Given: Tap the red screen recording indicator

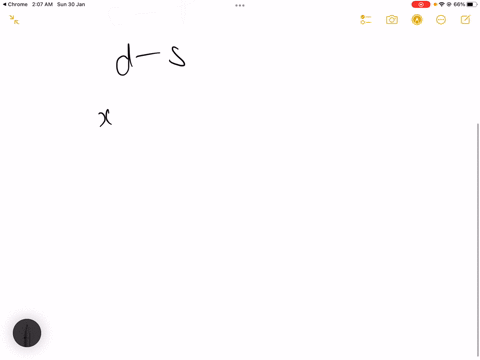Looking at the screenshot, I should [x=421, y=4].
